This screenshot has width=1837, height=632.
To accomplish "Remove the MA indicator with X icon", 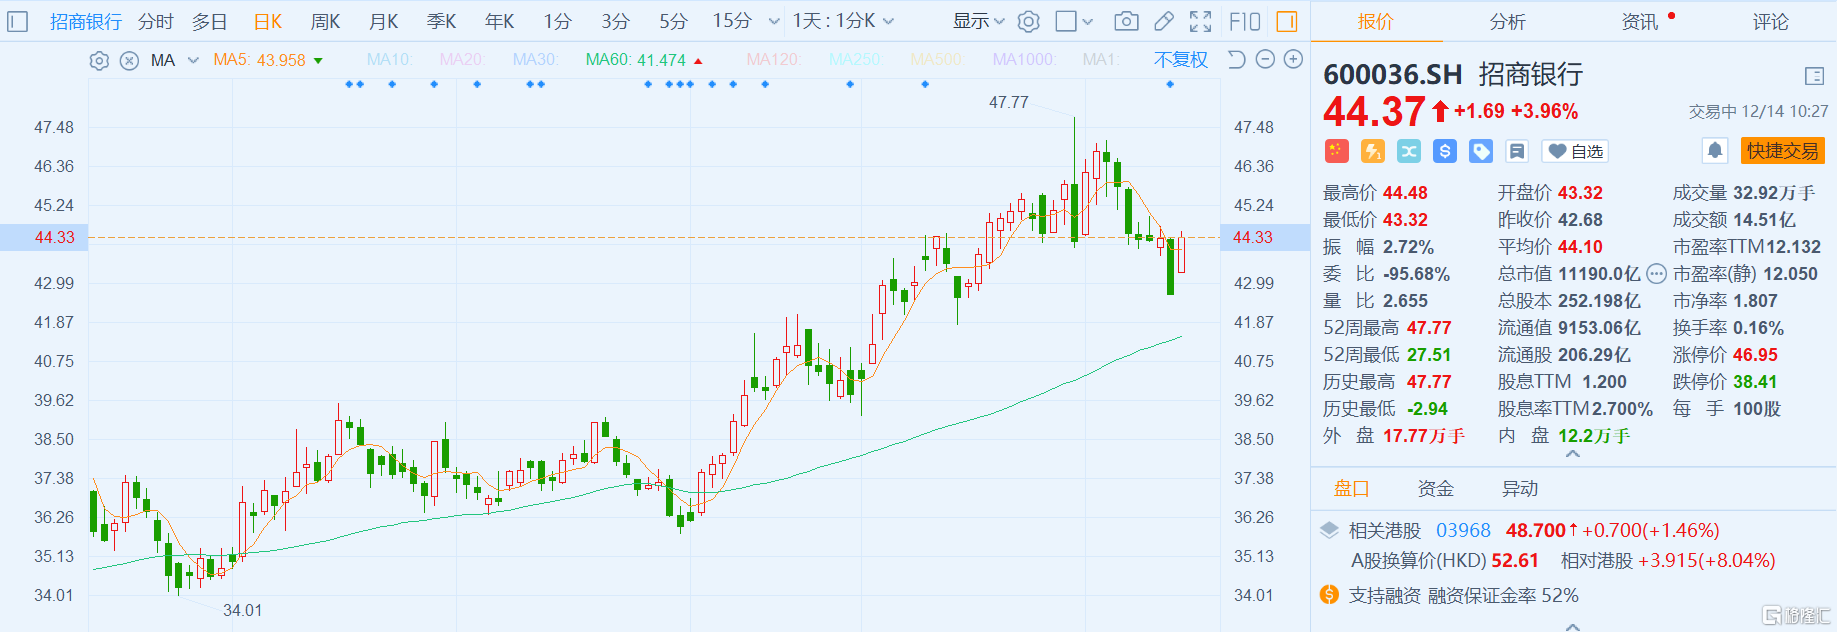I will (129, 60).
